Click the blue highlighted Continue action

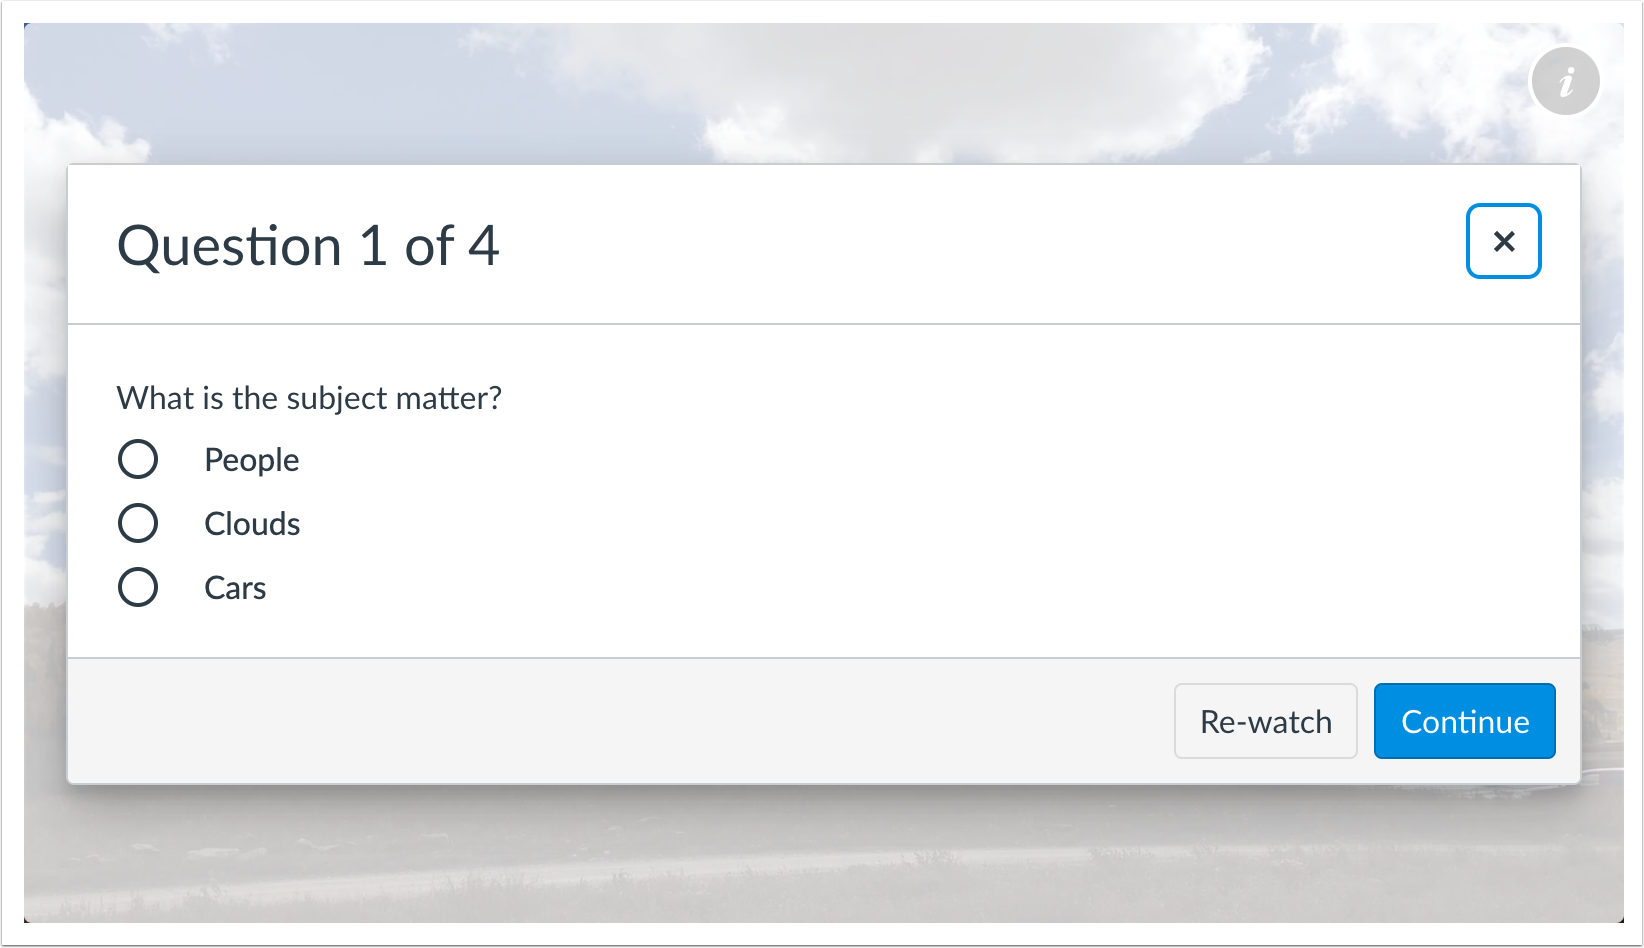click(1464, 721)
